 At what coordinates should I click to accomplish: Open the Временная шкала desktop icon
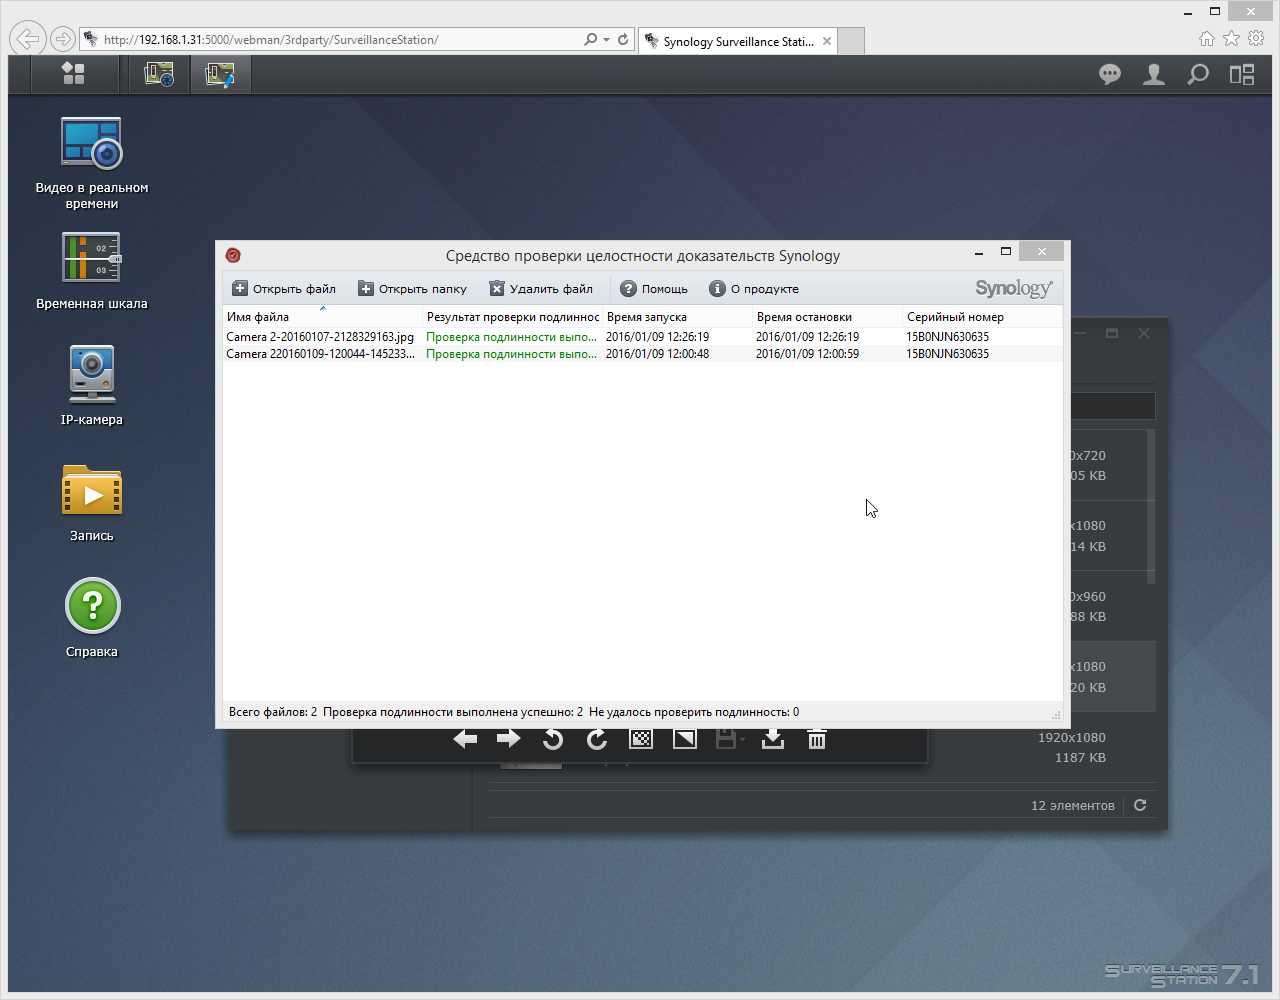[x=92, y=271]
